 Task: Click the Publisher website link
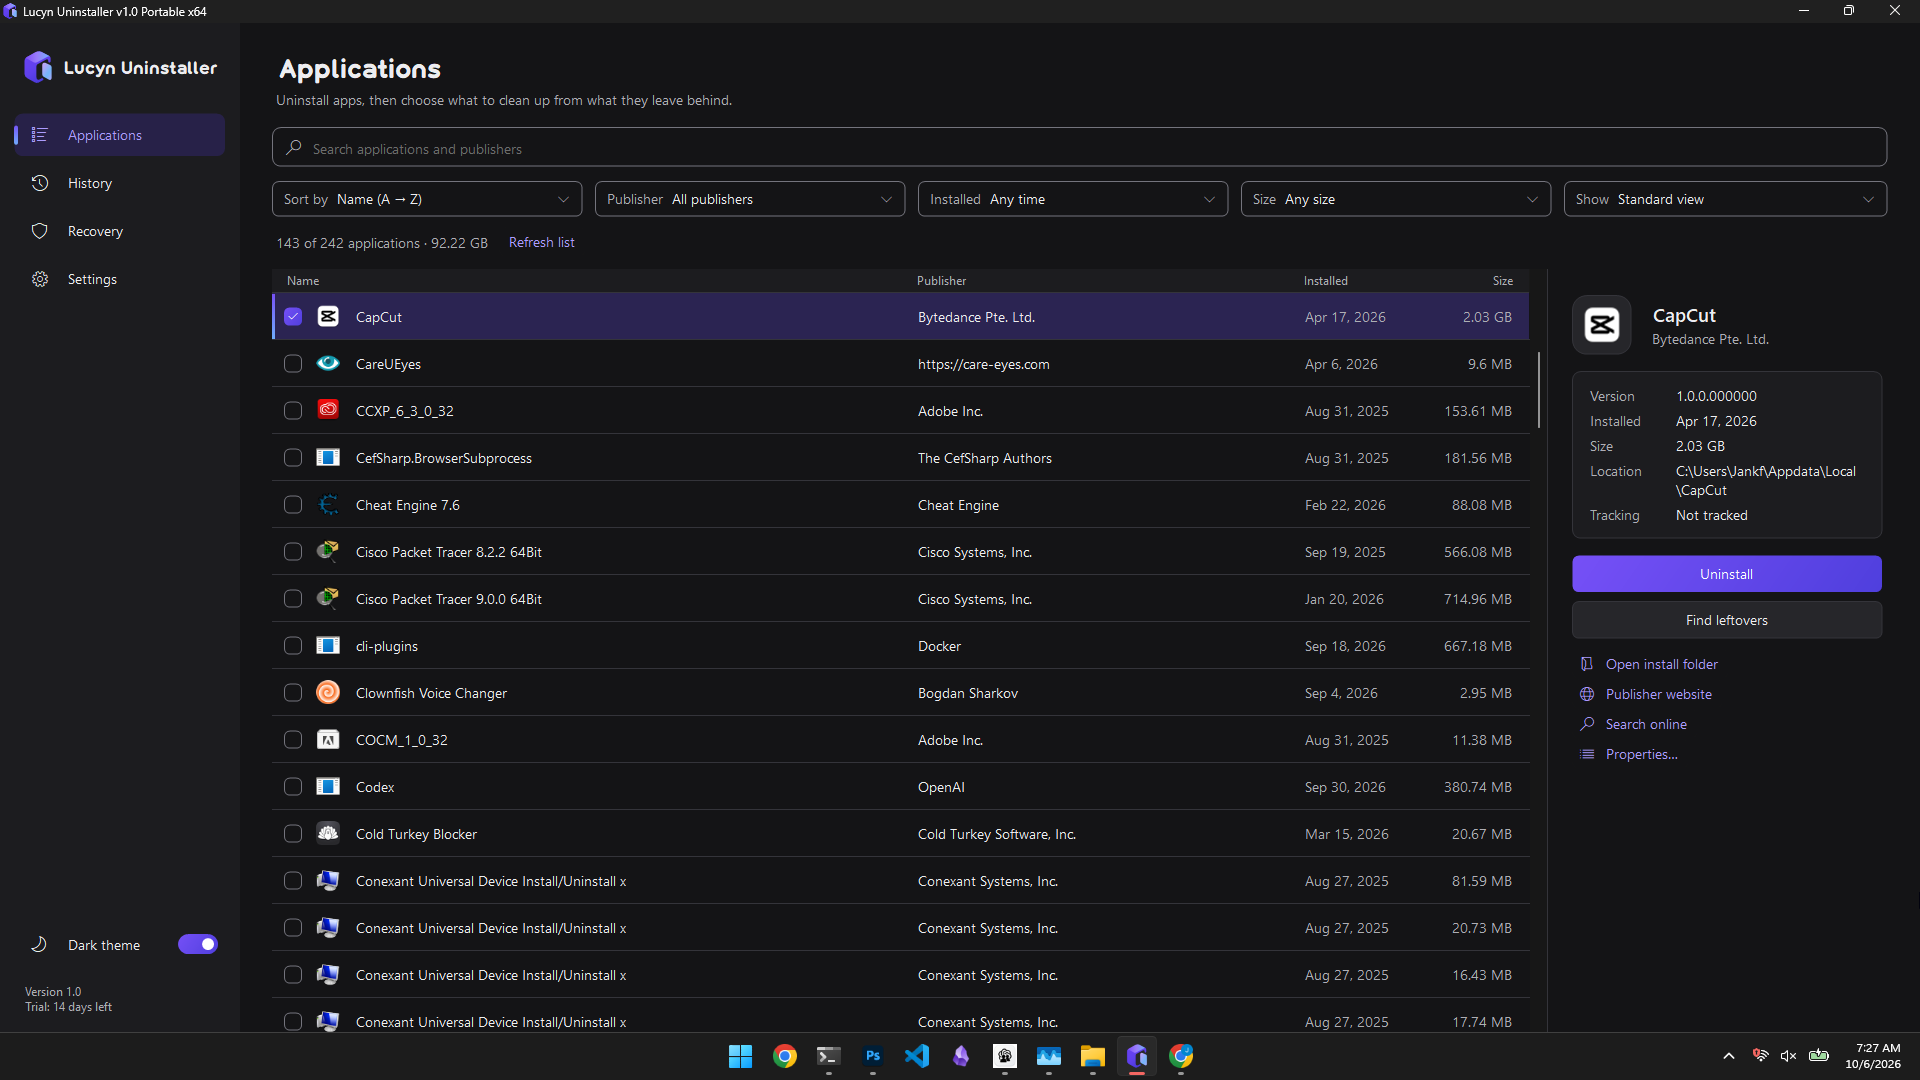coord(1658,694)
